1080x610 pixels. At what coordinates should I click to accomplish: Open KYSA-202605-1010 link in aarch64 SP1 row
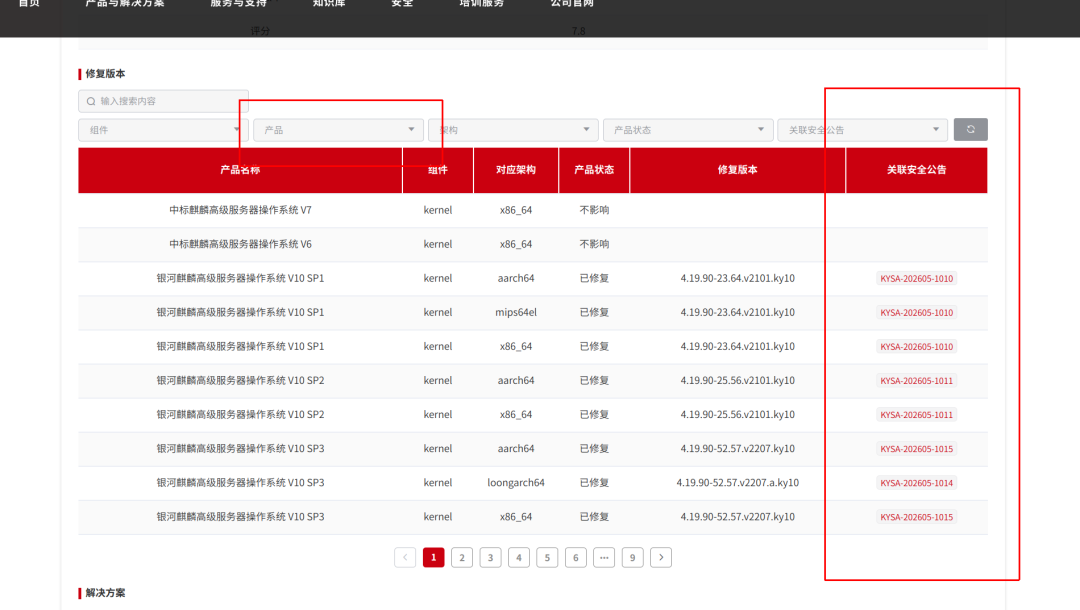pos(916,279)
